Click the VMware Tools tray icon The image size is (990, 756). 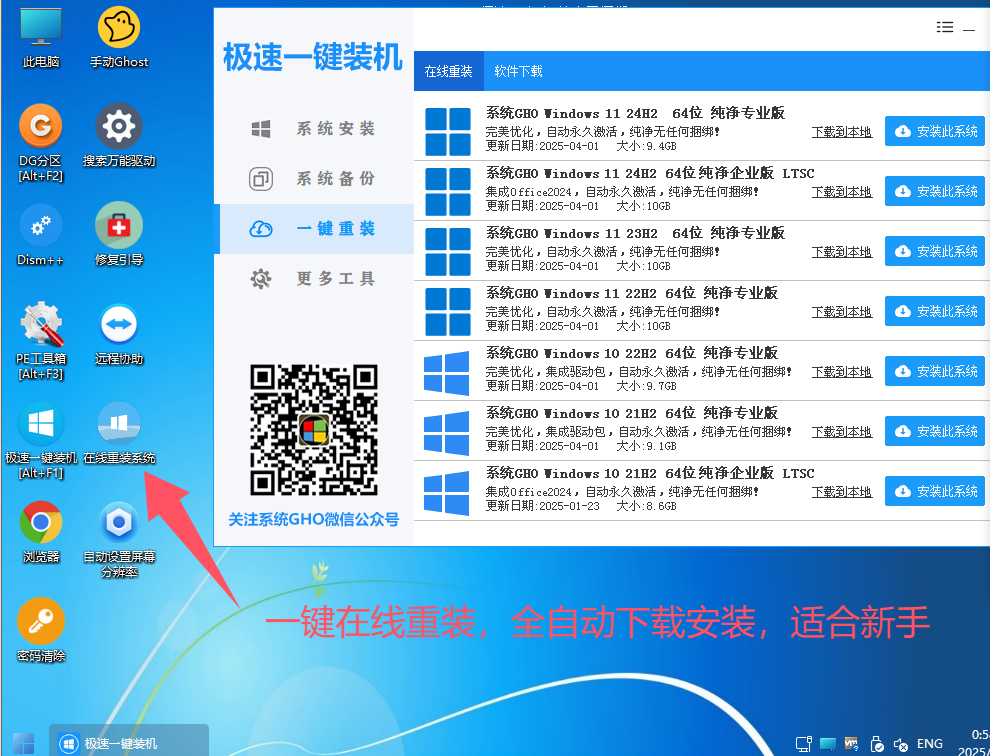(x=852, y=744)
